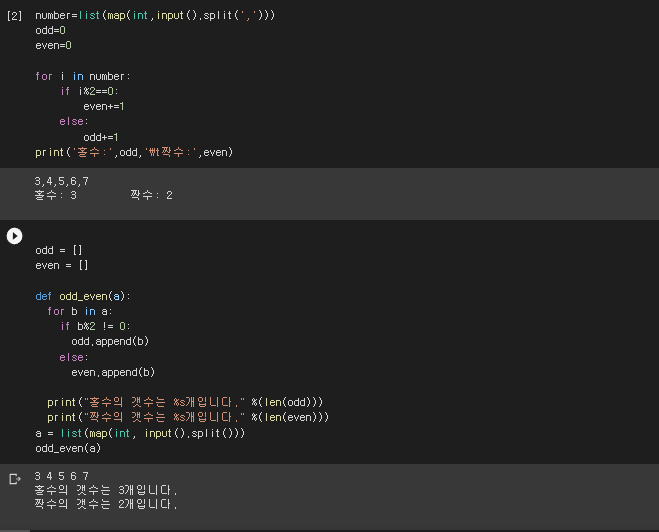Screen dimensions: 659x532
Task: Click output text 3,4,5,6,7
Action: click(62, 181)
